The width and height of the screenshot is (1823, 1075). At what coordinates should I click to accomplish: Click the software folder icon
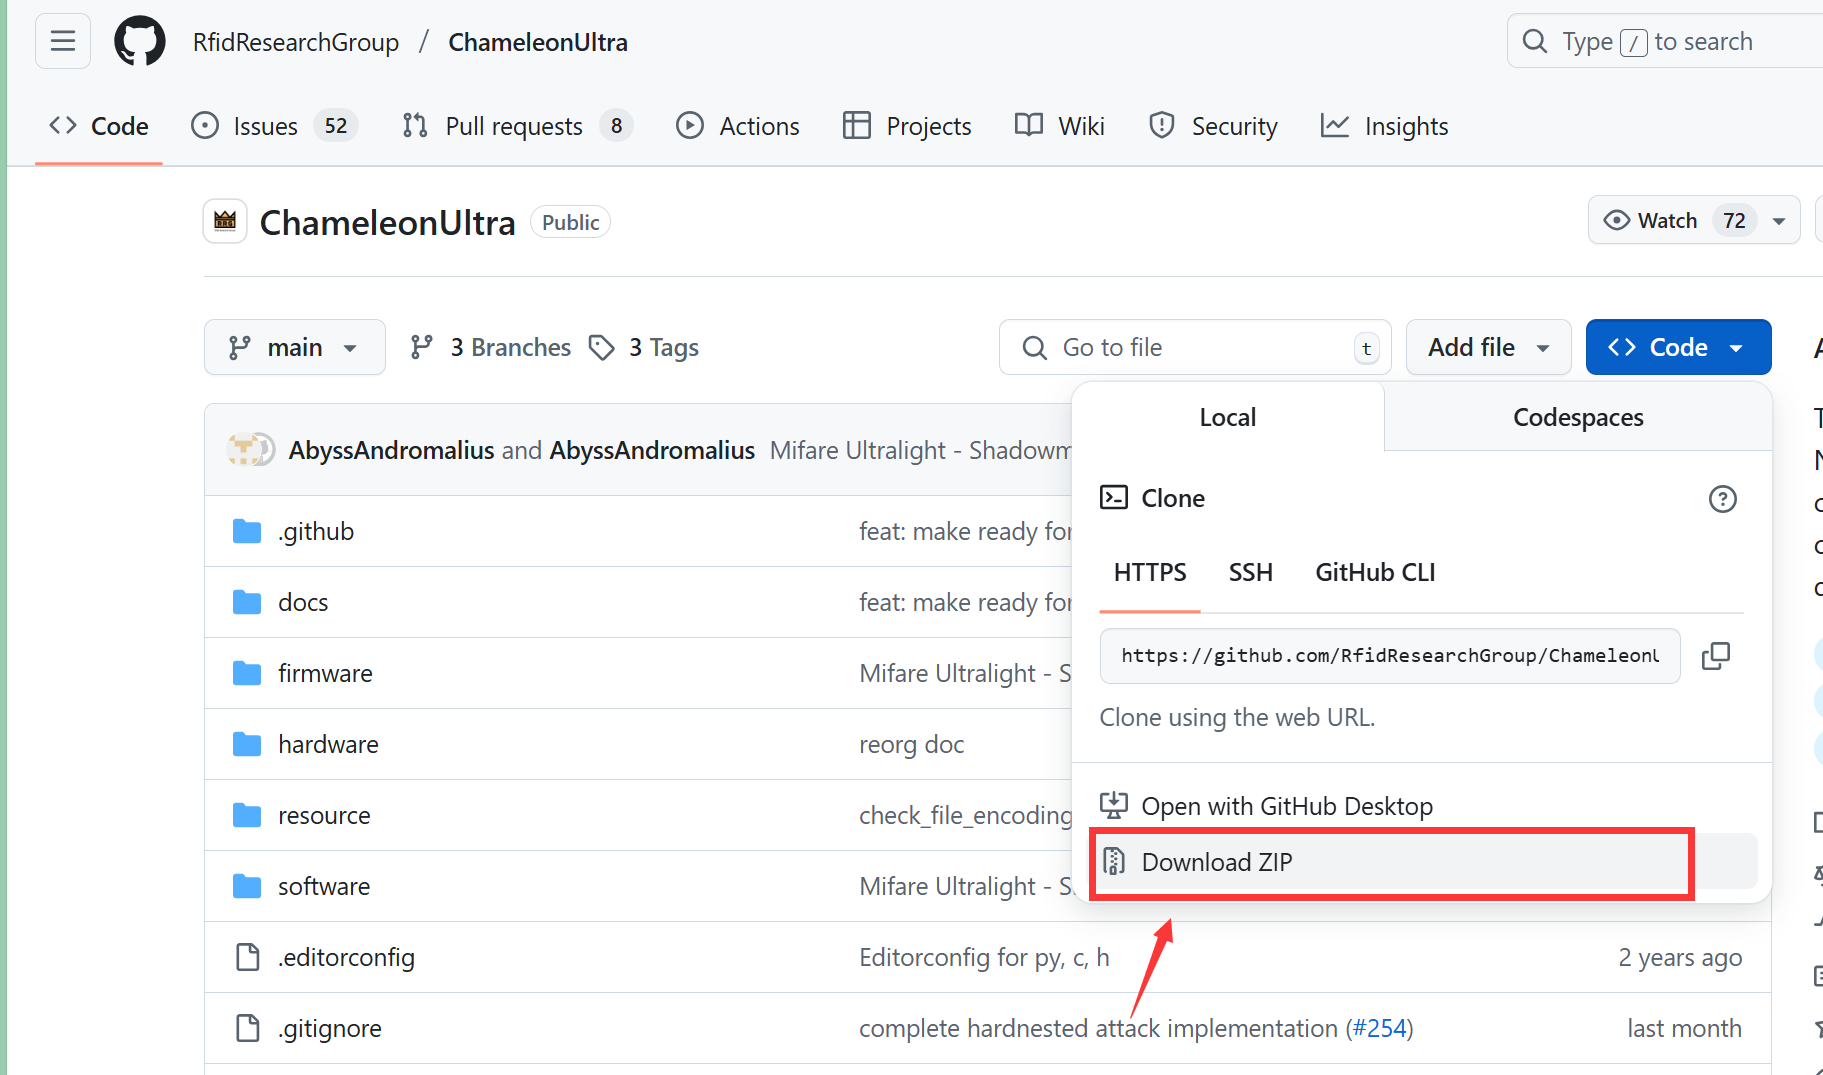pyautogui.click(x=247, y=886)
